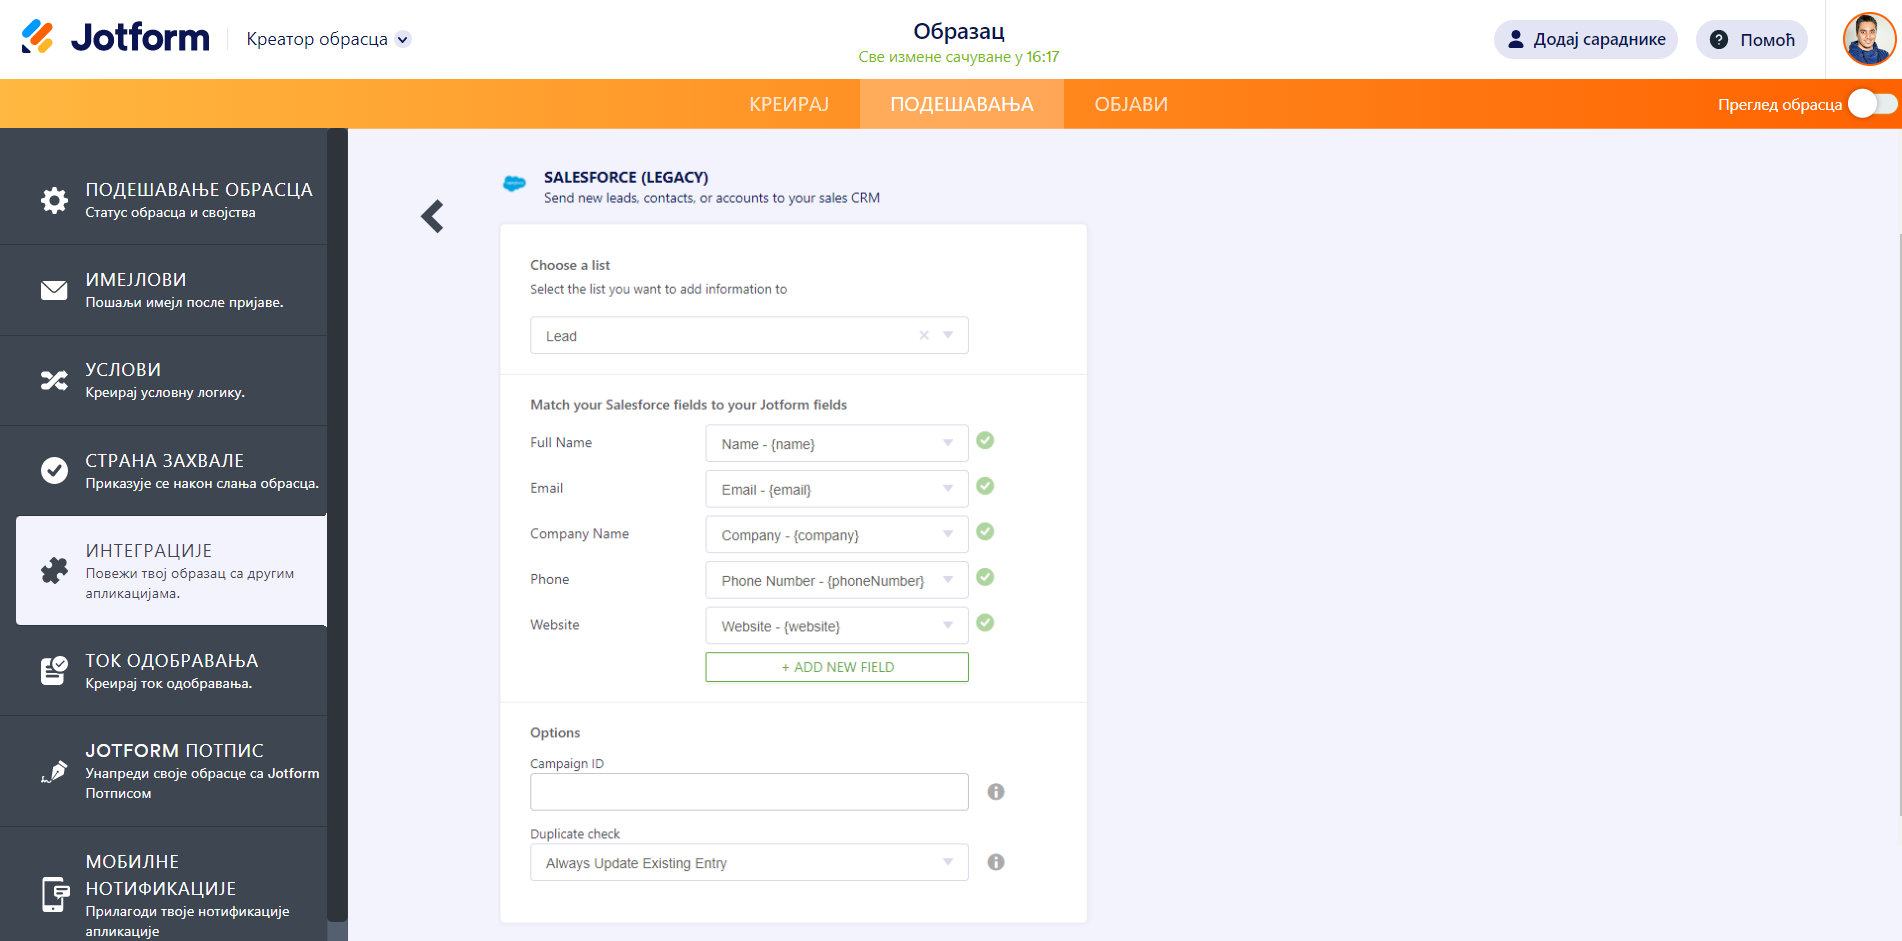Open the Full Name field mapping dropdown
The height and width of the screenshot is (941, 1902).
(x=837, y=443)
